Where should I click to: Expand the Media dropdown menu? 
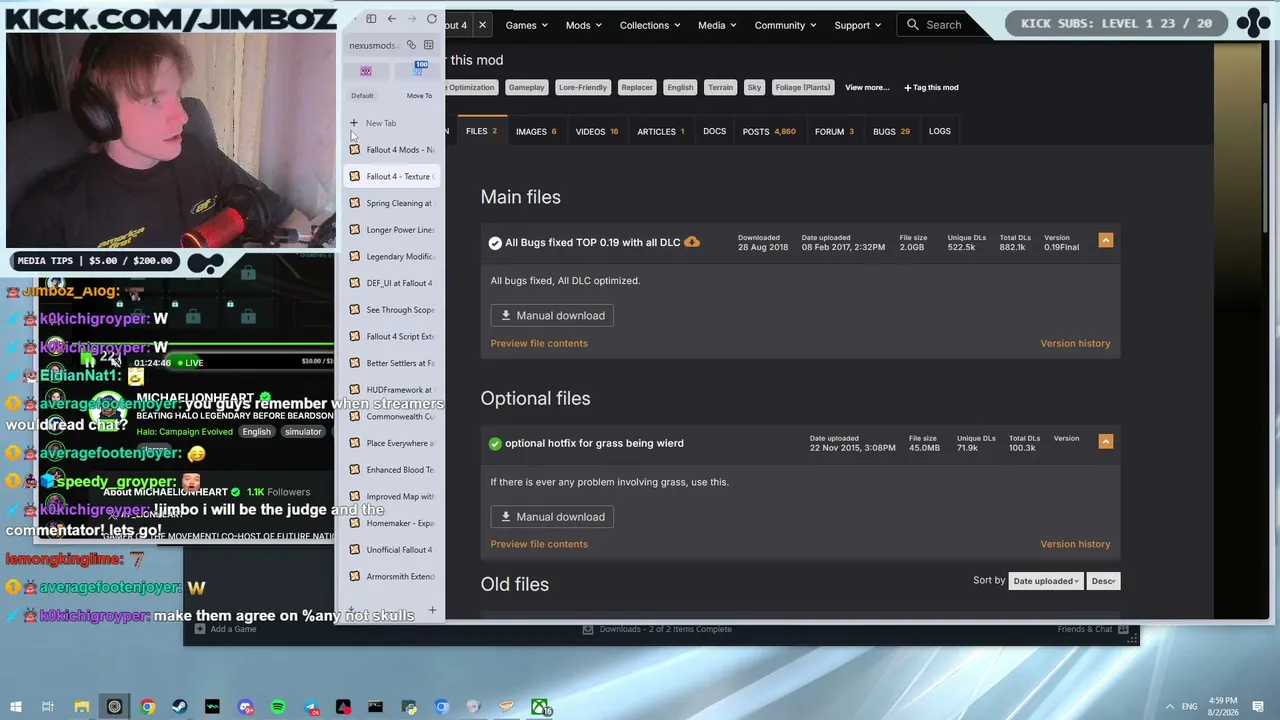pos(717,25)
